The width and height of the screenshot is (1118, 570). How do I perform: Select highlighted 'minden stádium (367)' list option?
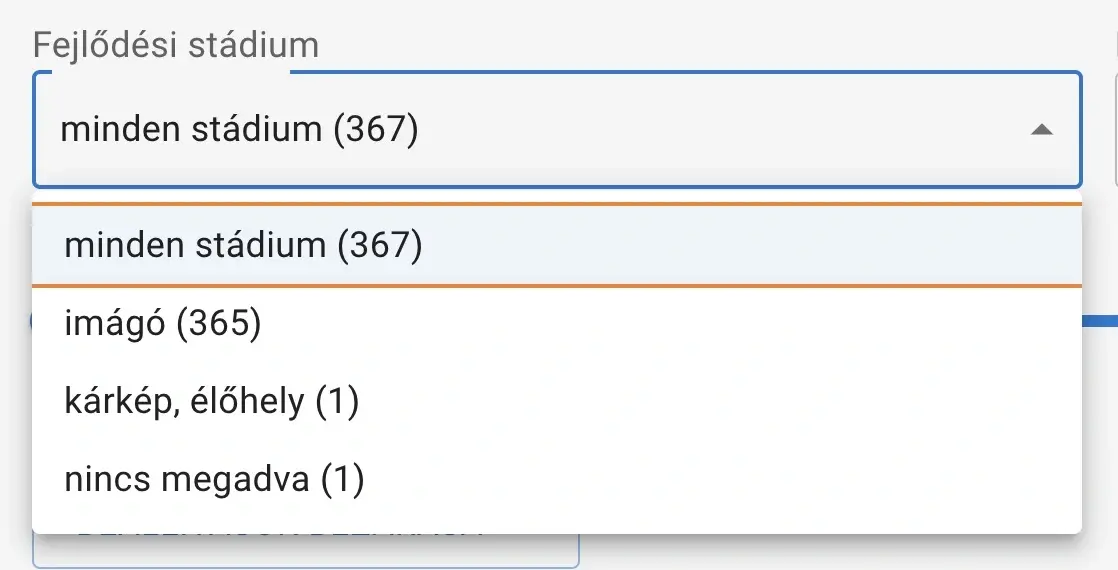tap(243, 246)
